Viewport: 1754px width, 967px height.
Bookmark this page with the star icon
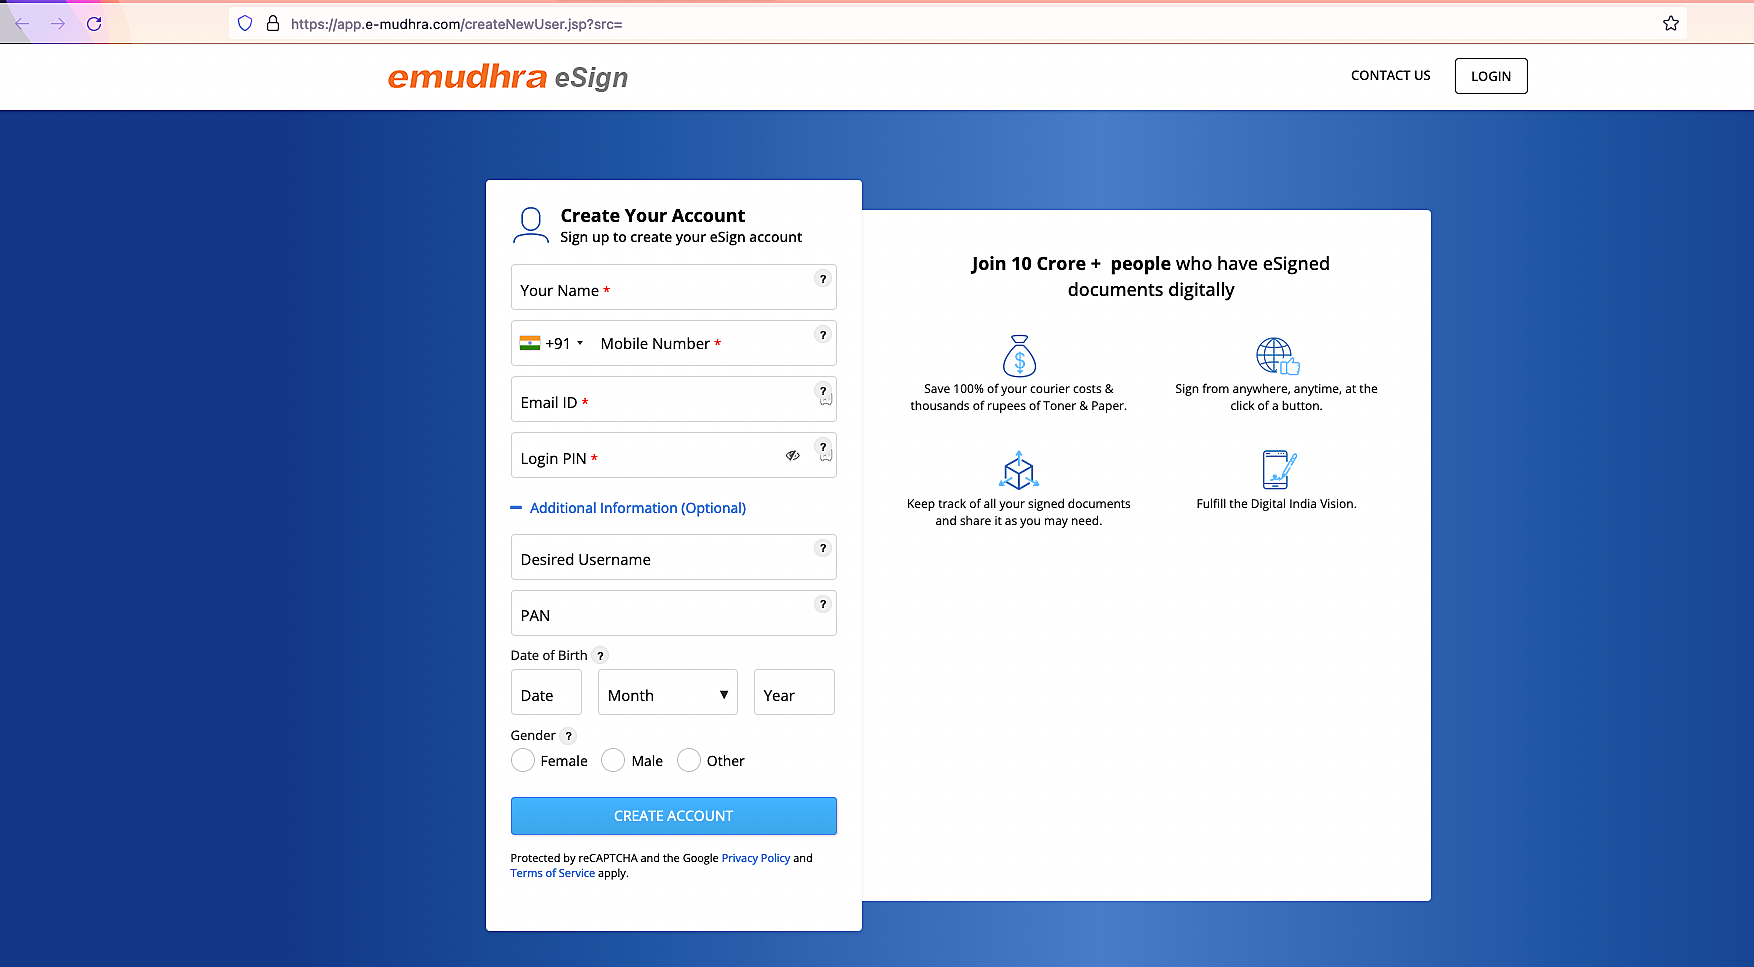pos(1671,23)
